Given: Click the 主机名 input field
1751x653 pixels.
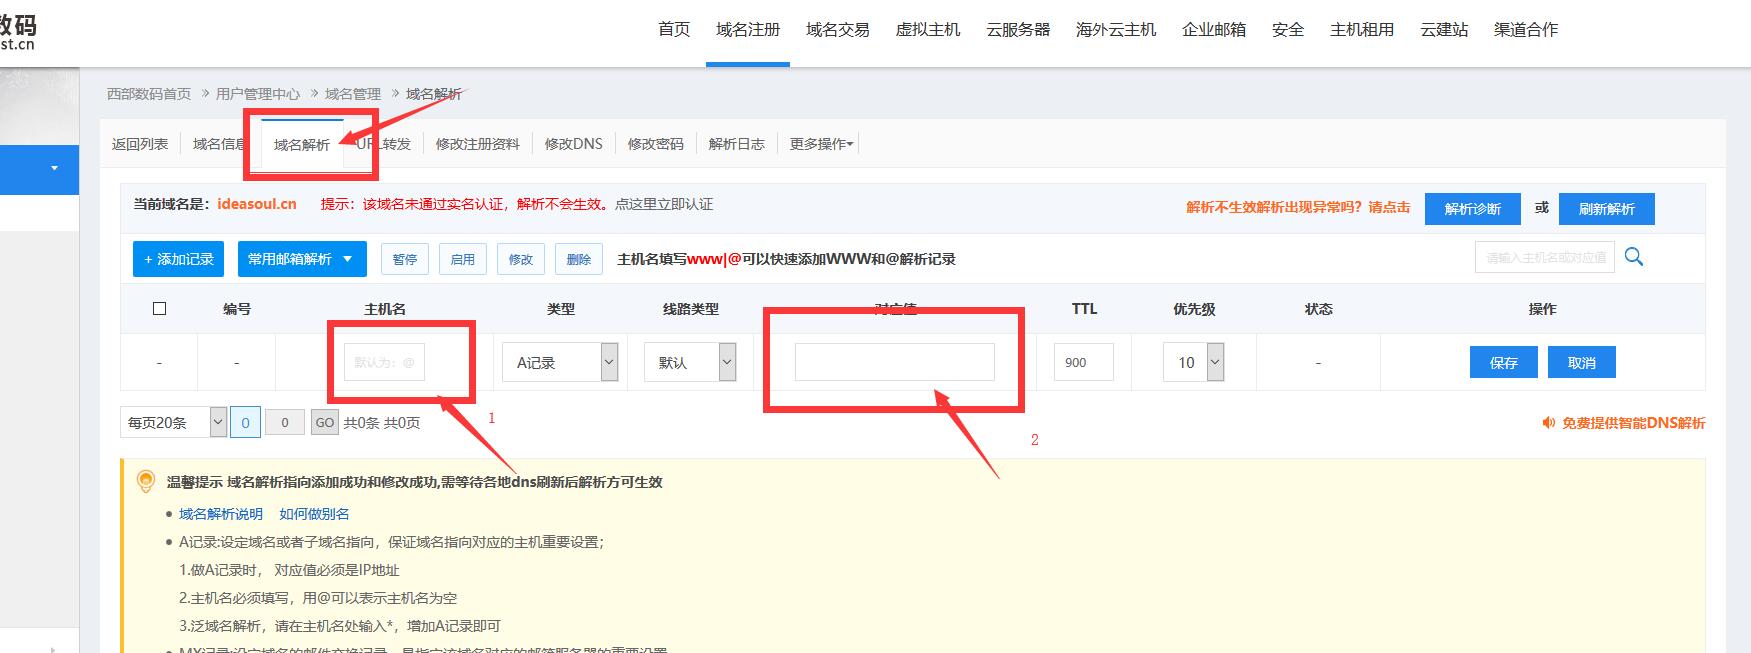Looking at the screenshot, I should tap(384, 362).
